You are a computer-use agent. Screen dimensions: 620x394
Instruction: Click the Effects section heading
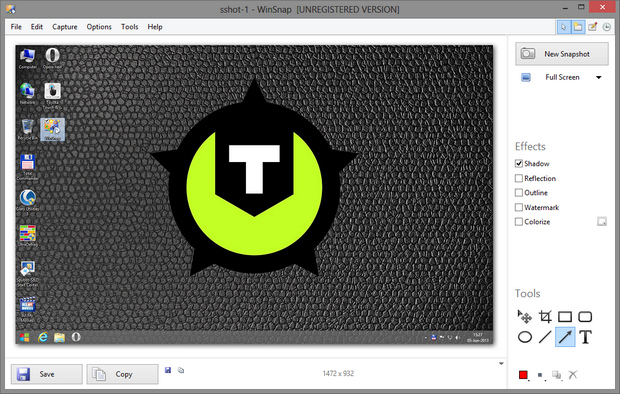tap(530, 146)
